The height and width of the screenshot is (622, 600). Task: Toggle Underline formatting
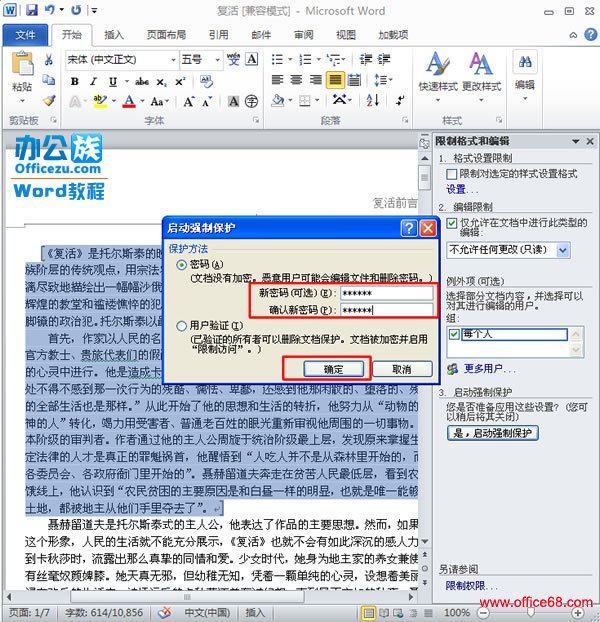point(113,81)
